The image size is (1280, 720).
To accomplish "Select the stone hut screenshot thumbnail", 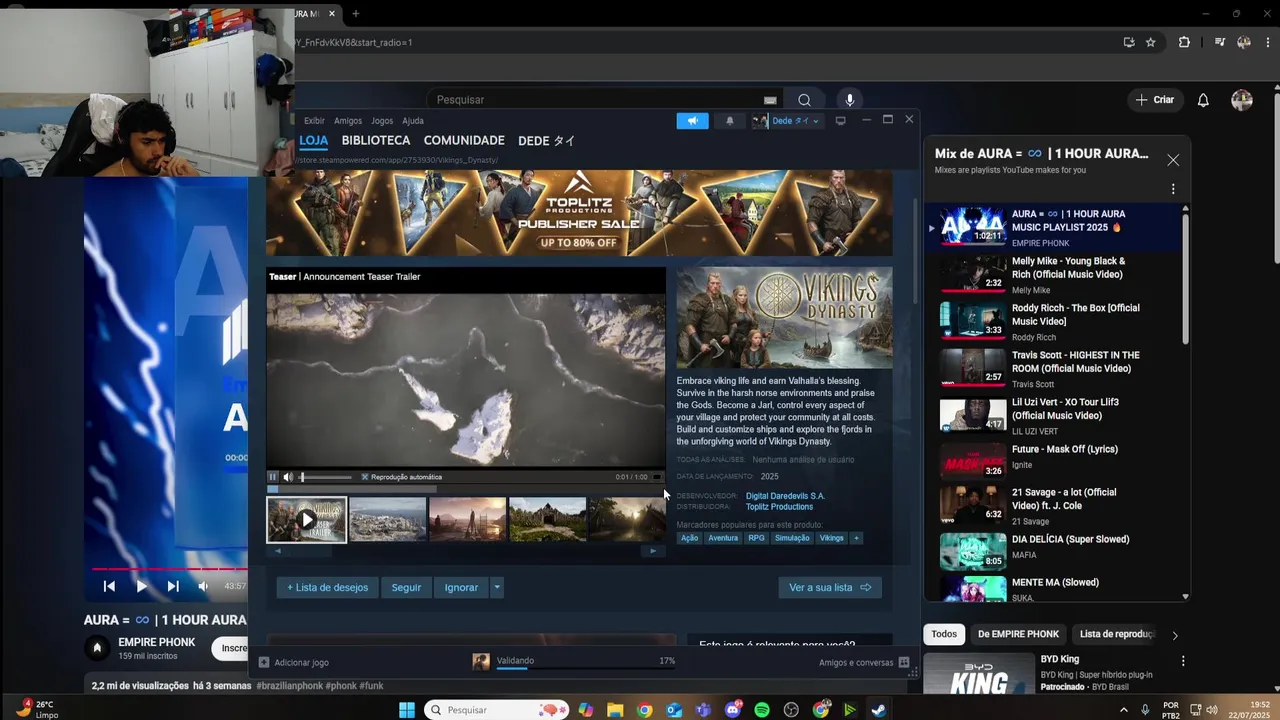I will pos(548,520).
